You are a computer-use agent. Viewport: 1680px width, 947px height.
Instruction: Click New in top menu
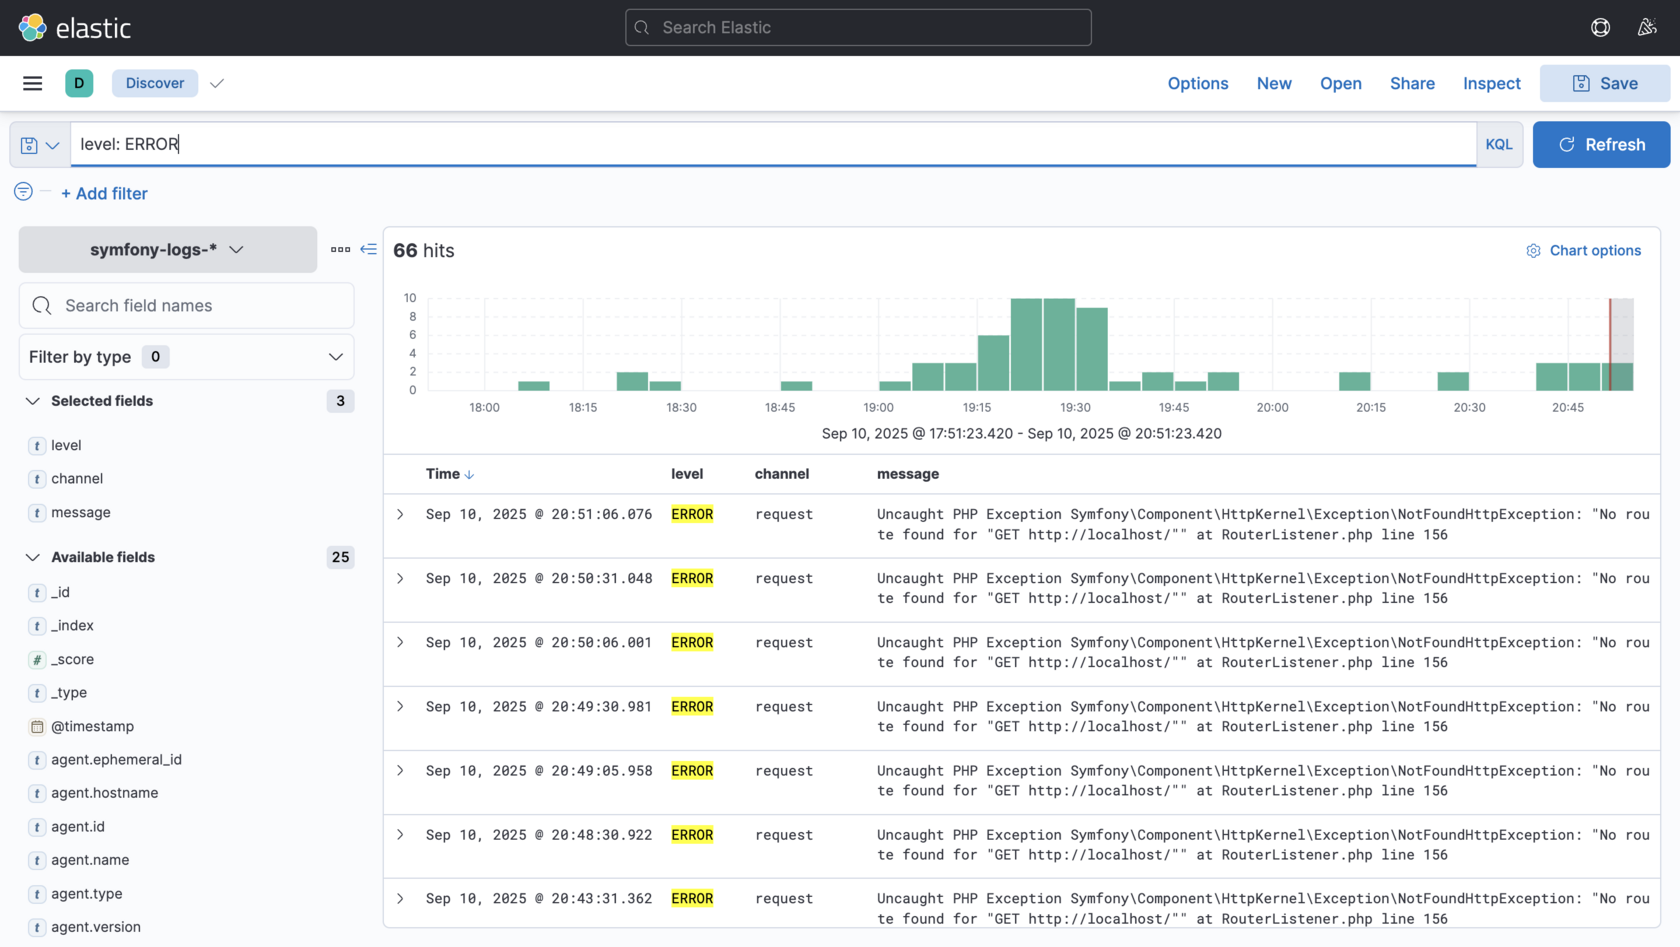click(x=1274, y=83)
